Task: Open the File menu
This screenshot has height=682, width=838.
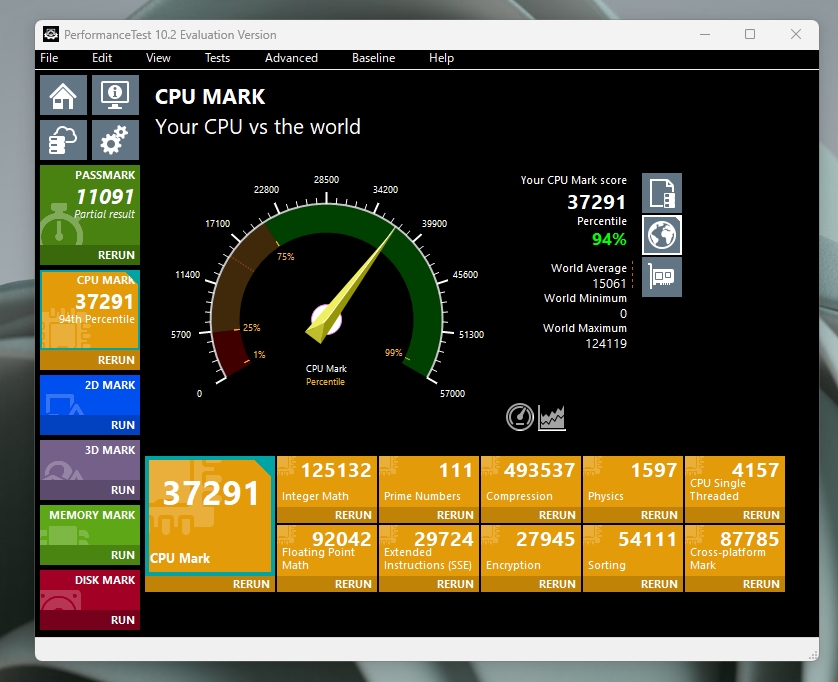Action: (49, 58)
